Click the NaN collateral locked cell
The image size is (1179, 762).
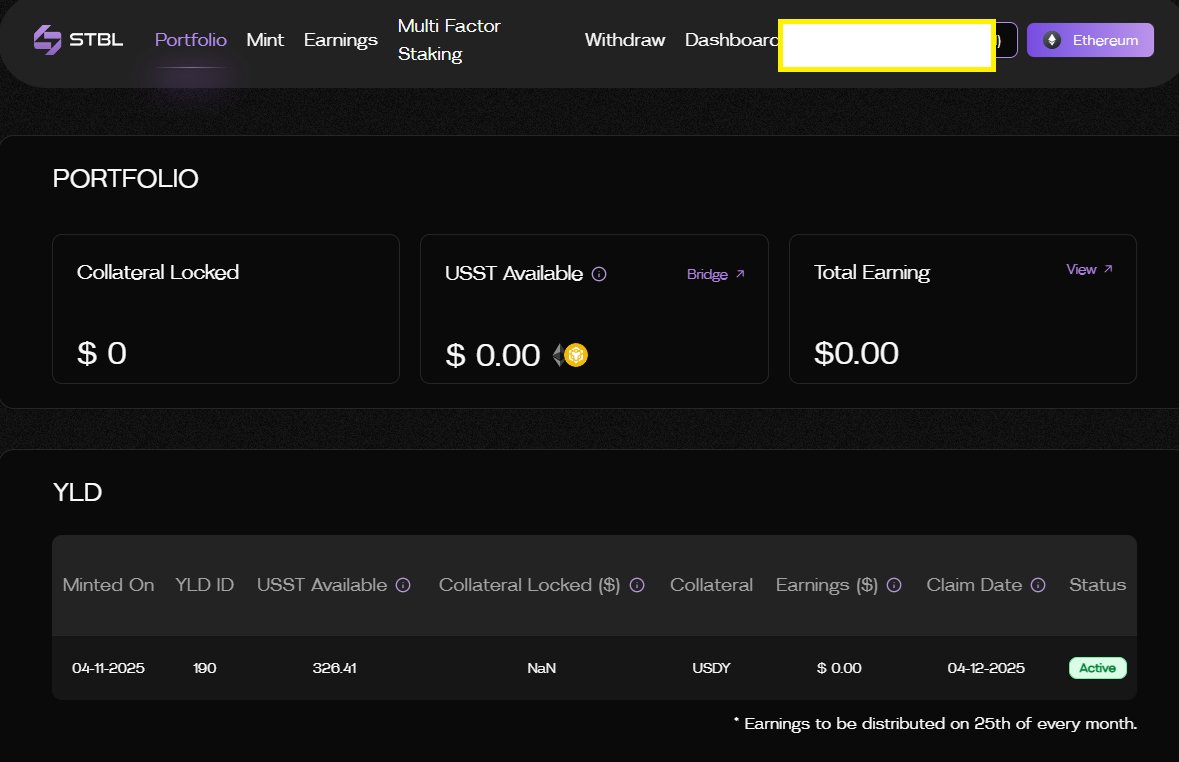[541, 668]
